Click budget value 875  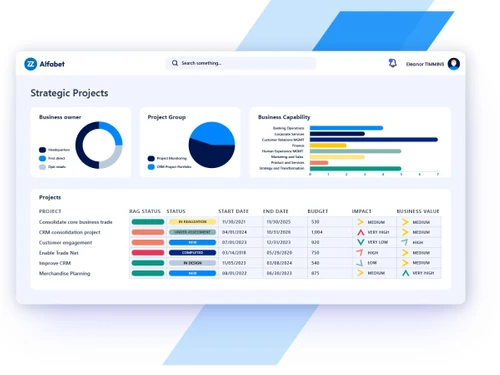315,273
